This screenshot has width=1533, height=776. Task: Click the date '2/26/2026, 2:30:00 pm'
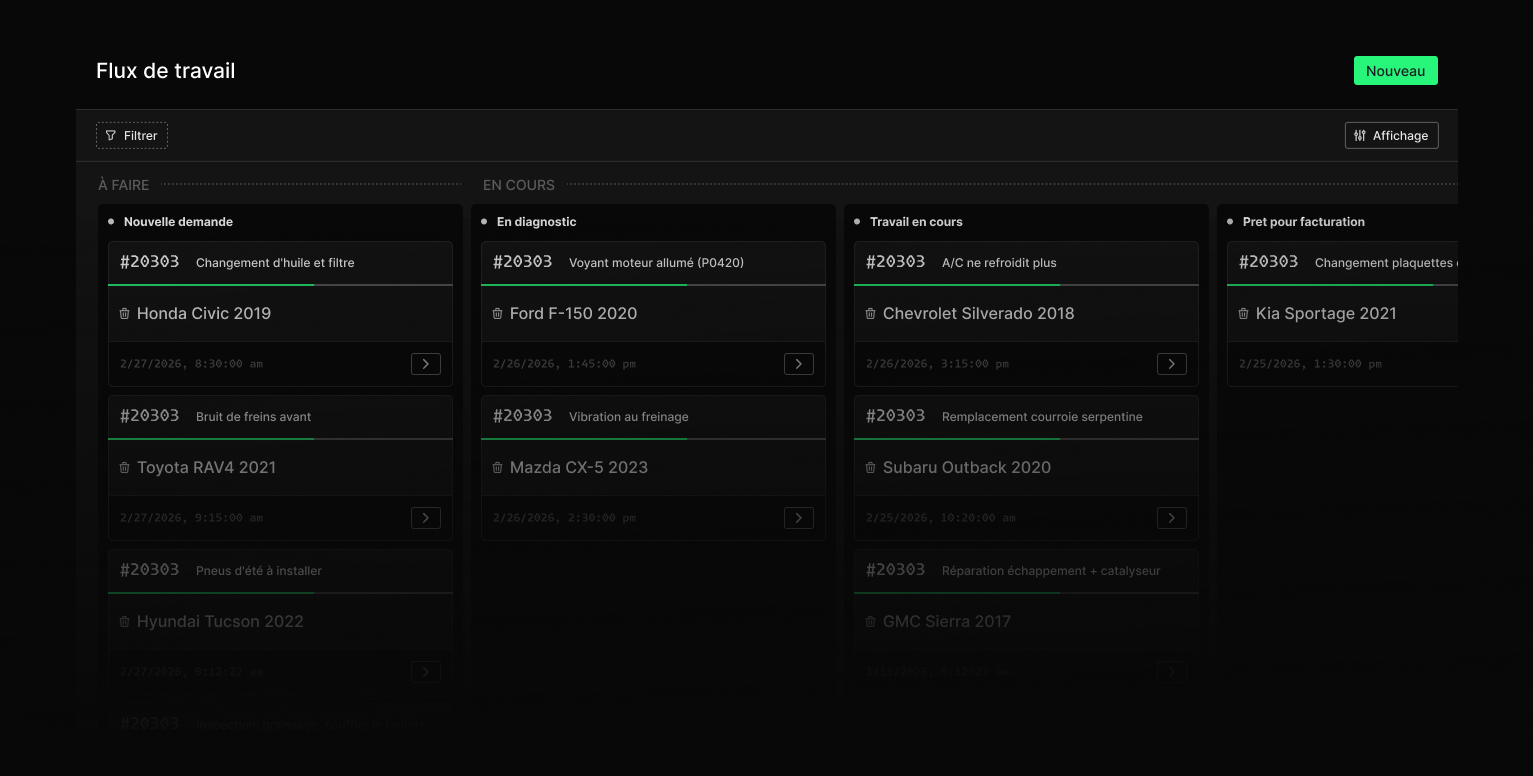[564, 518]
